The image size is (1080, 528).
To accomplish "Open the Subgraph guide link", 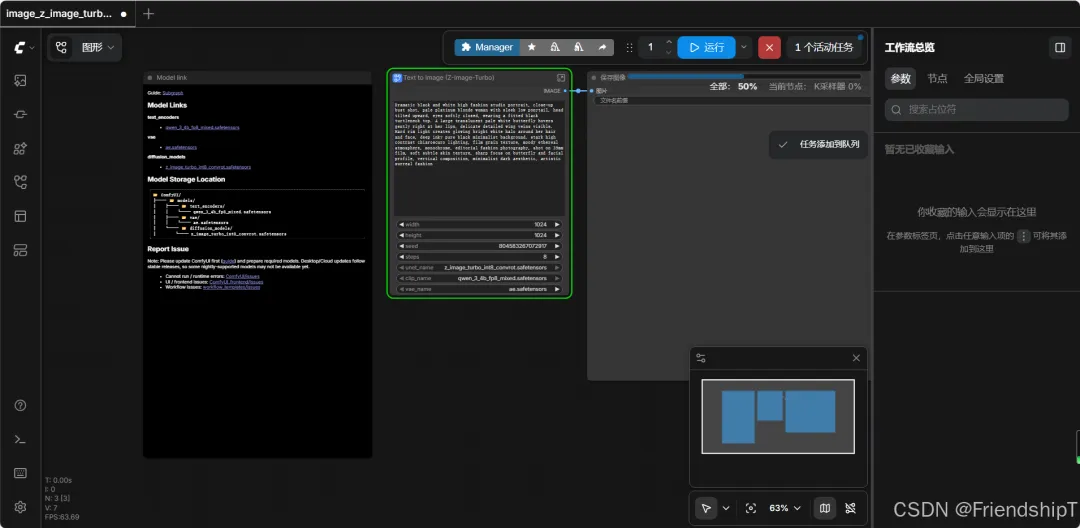I will tap(173, 92).
